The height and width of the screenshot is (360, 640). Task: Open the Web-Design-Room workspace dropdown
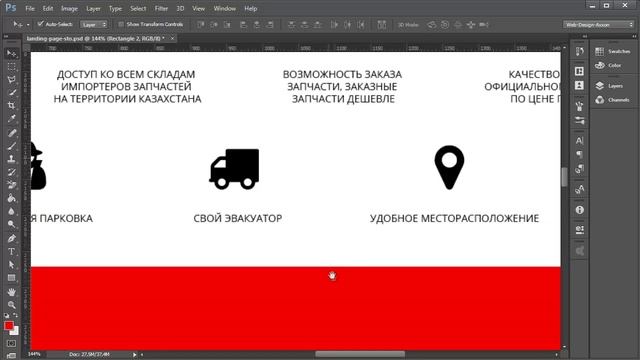coord(598,24)
